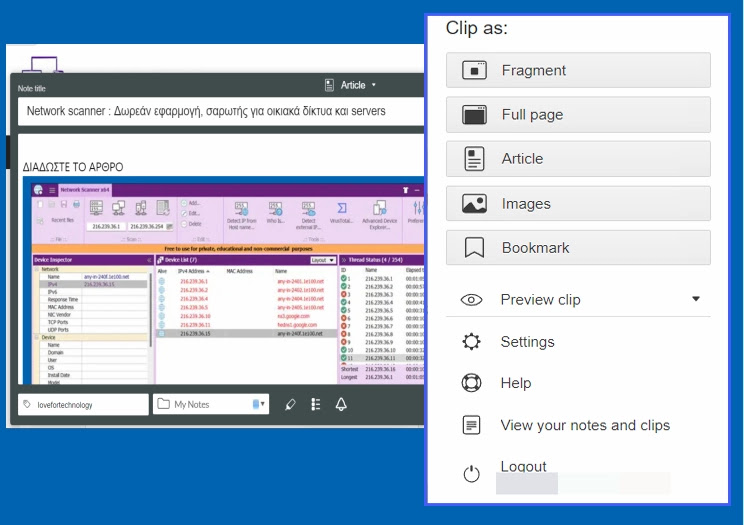Viewport: 744px width, 525px height.
Task: Open View your notes and clips
Action: pyautogui.click(x=585, y=425)
